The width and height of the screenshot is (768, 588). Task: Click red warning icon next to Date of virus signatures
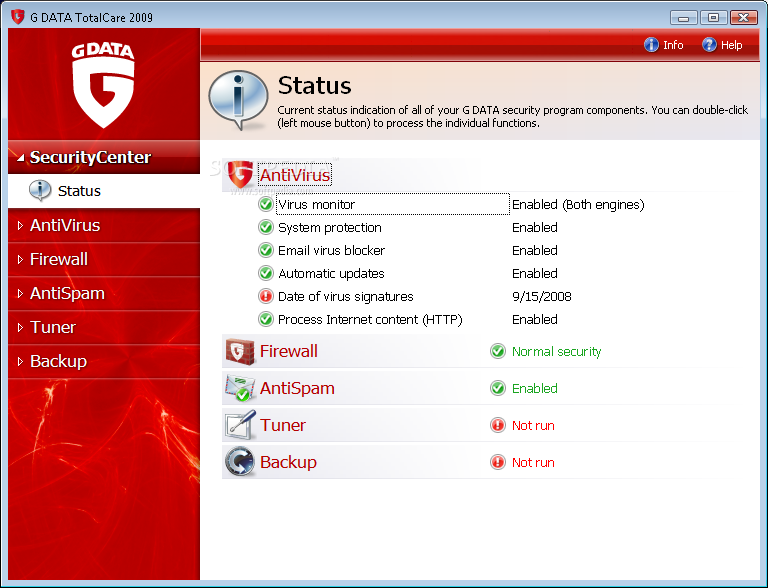click(265, 296)
